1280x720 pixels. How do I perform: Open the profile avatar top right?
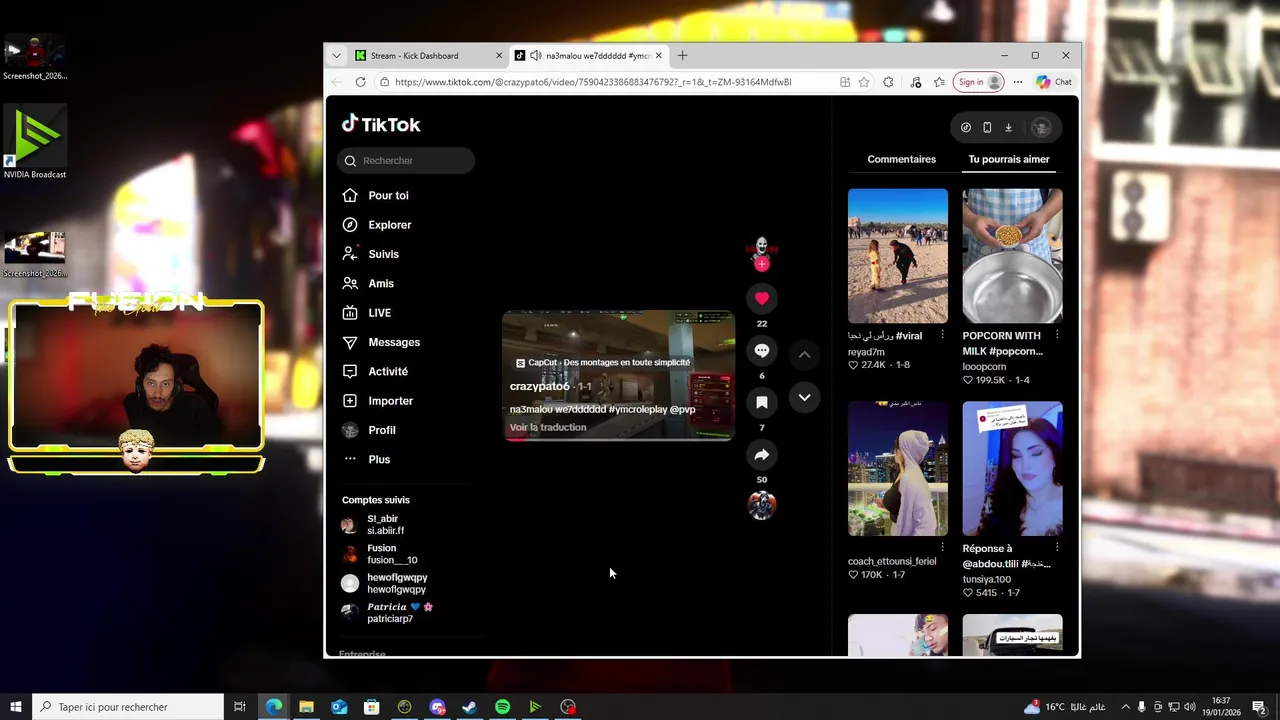click(x=1041, y=127)
